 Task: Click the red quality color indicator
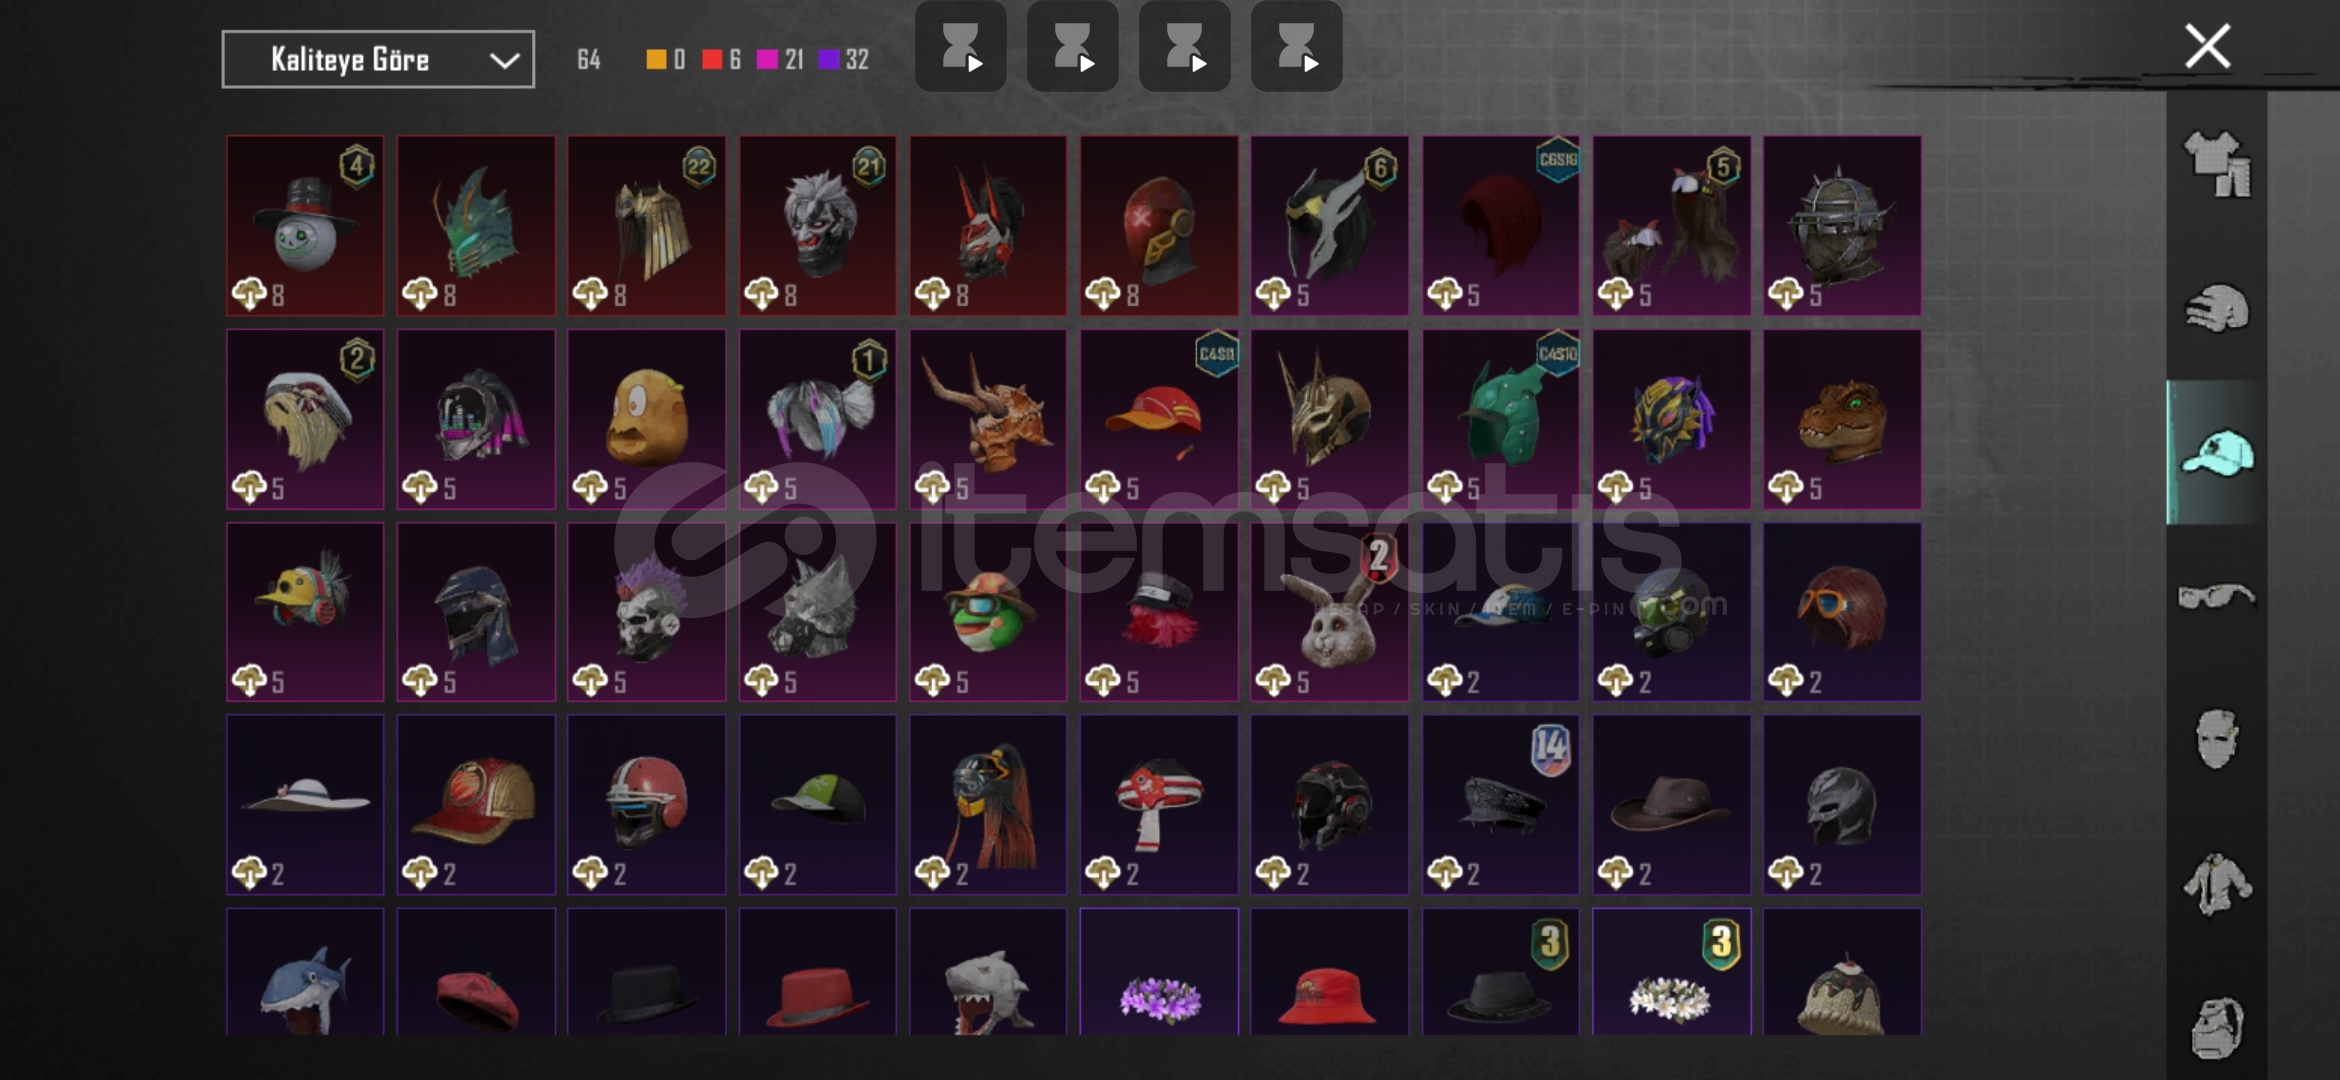tap(712, 60)
